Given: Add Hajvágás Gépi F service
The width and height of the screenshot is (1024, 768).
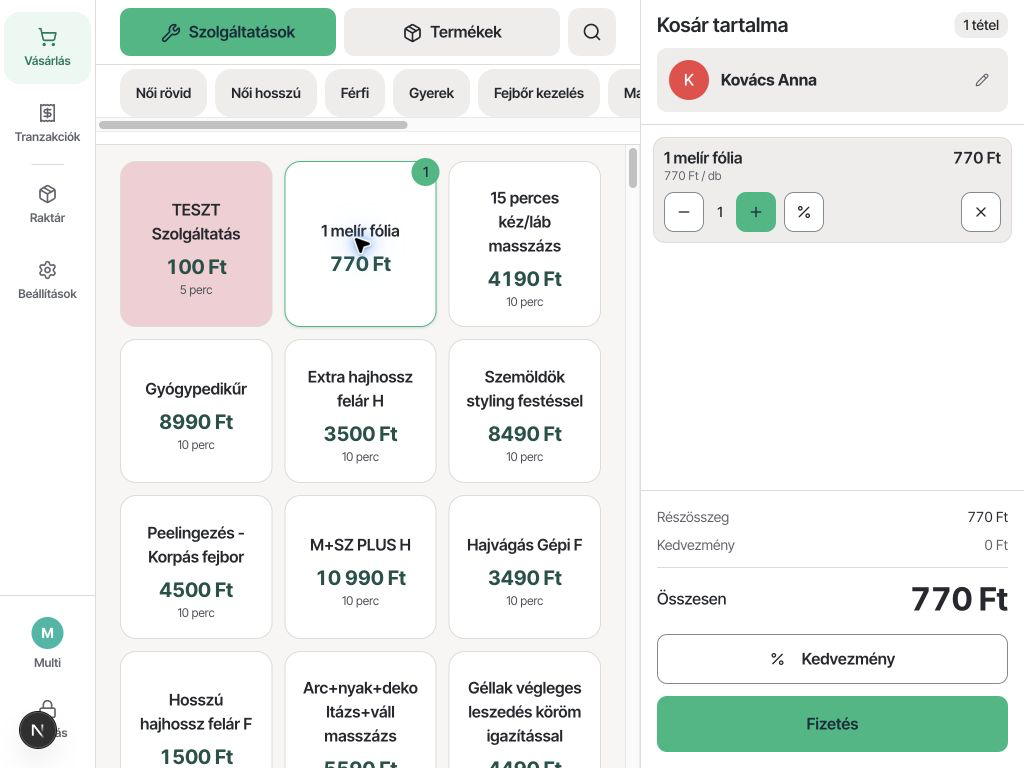Looking at the screenshot, I should [524, 567].
